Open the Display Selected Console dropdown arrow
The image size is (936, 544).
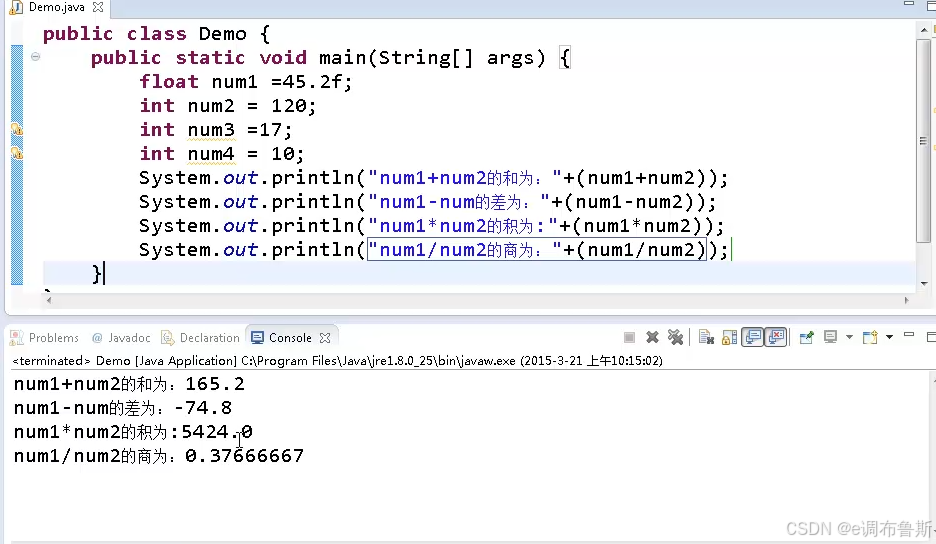[849, 337]
